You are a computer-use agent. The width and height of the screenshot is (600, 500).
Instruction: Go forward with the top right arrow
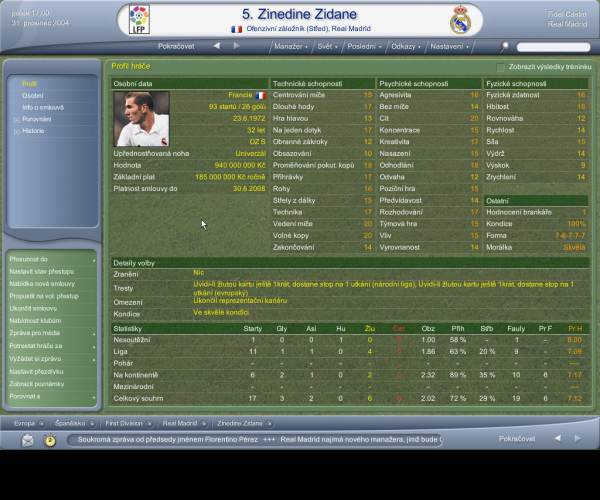point(236,46)
